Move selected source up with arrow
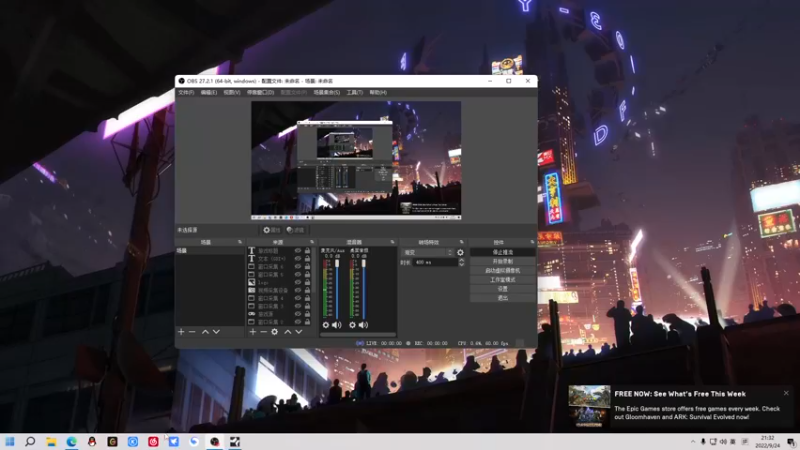Viewport: 800px width, 450px height. [x=287, y=332]
